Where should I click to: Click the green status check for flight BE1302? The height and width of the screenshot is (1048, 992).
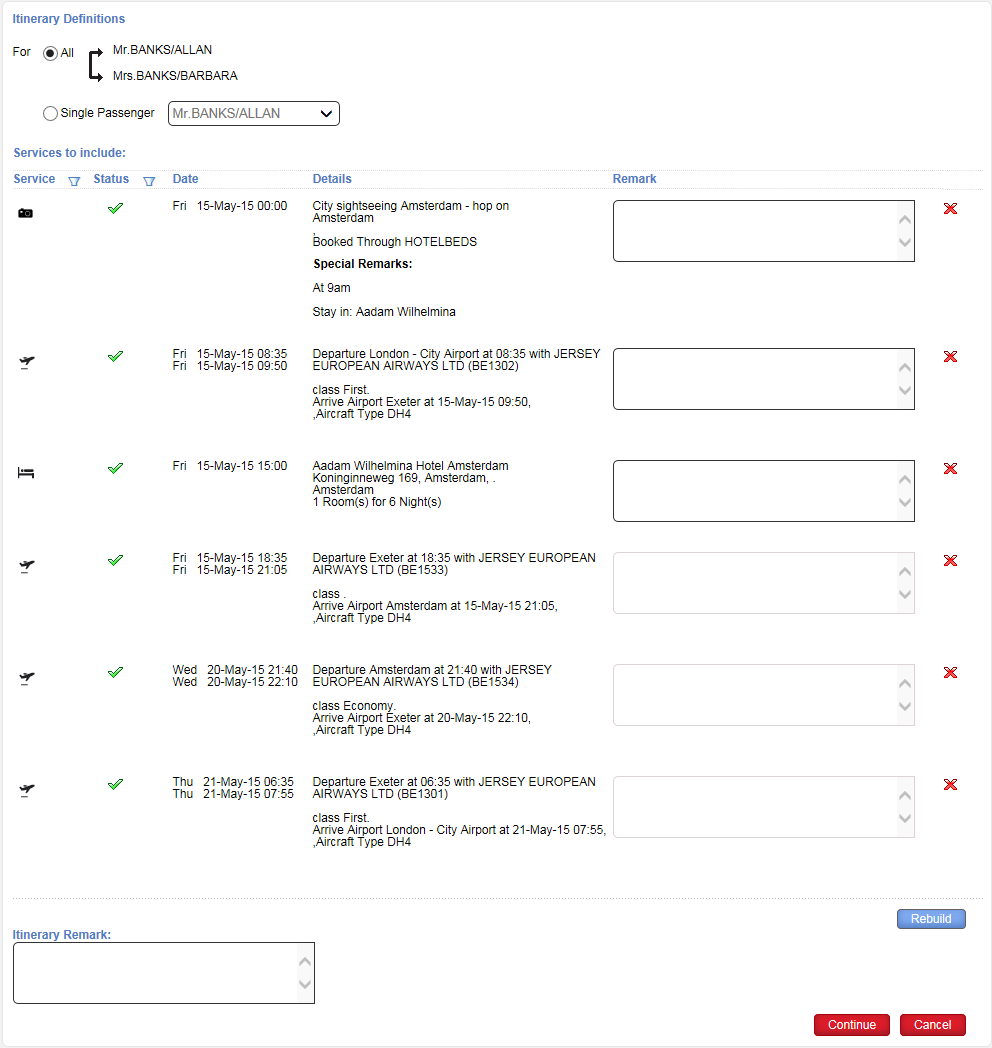pyautogui.click(x=115, y=357)
